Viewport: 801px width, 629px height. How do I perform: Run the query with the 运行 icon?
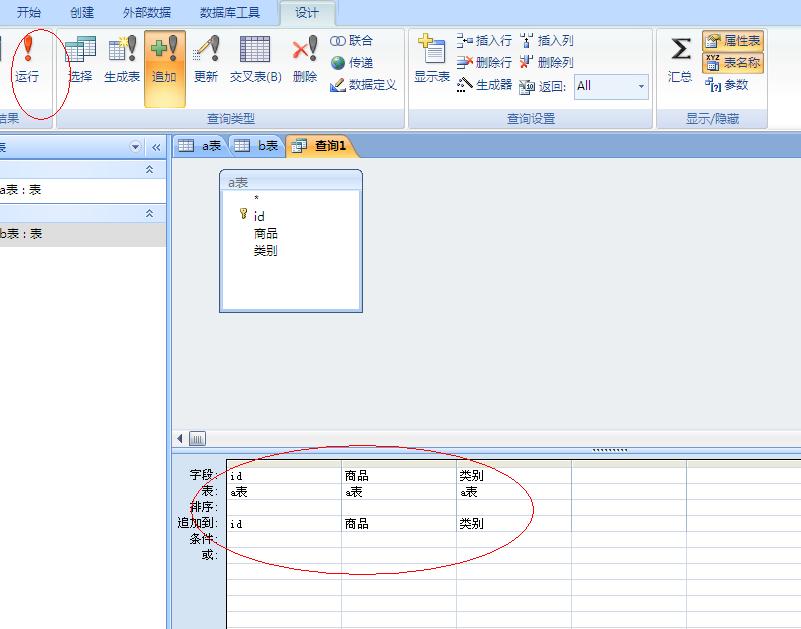click(x=27, y=59)
